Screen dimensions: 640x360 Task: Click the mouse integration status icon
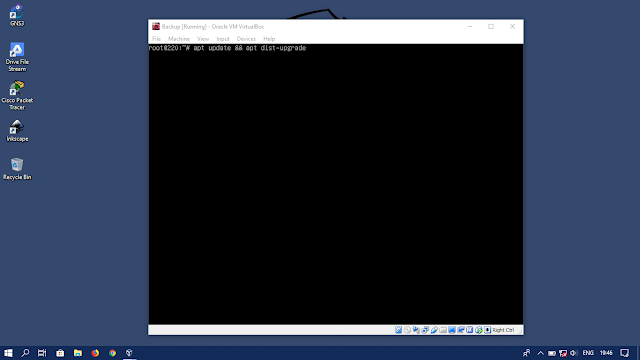tap(478, 330)
